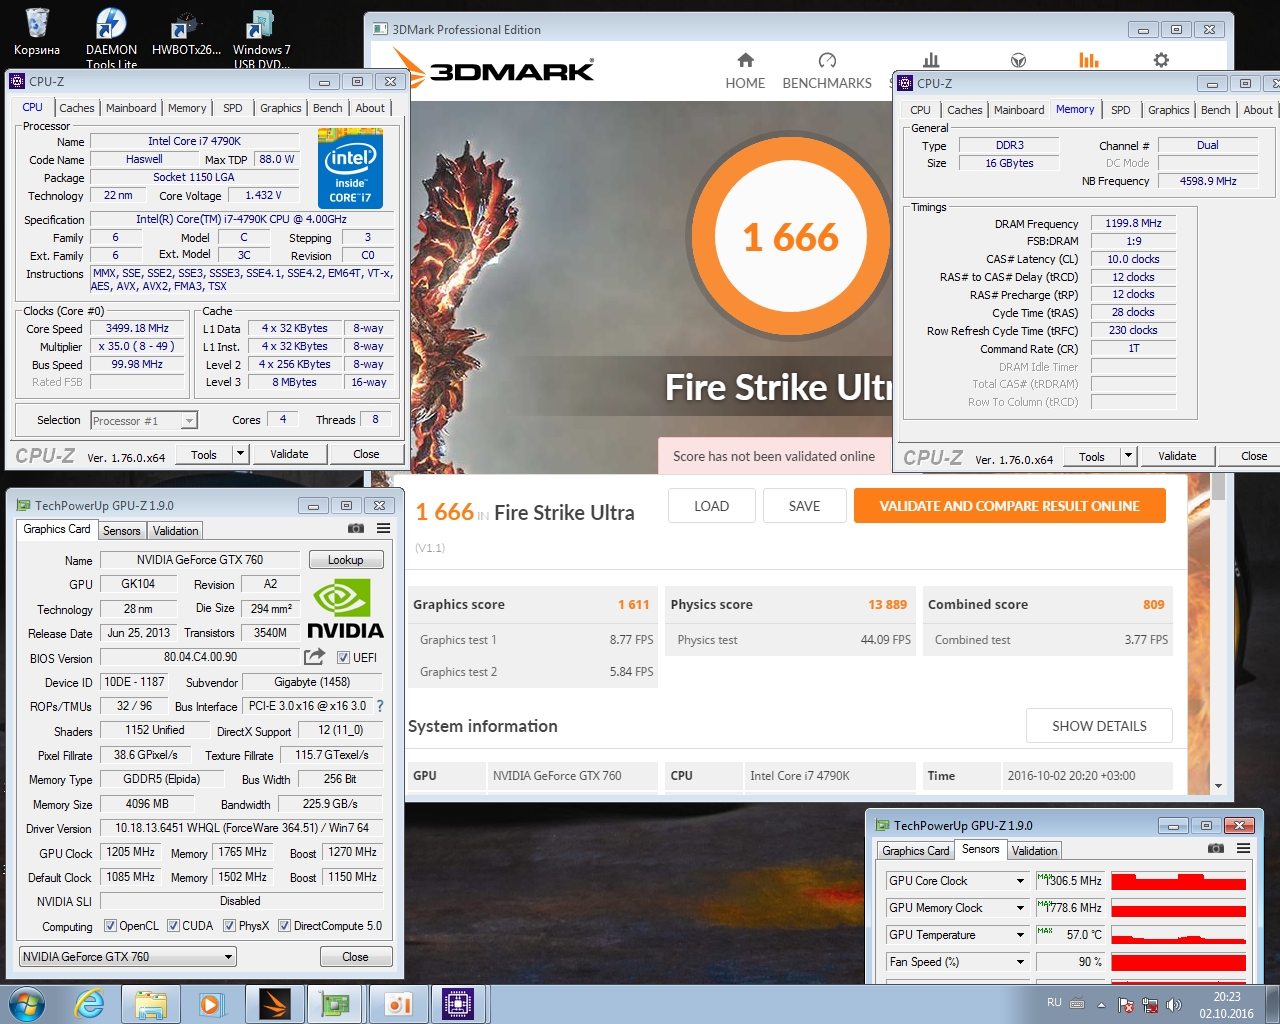This screenshot has height=1024, width=1280.
Task: Open the Recycle Bin desktop icon
Action: (x=37, y=31)
